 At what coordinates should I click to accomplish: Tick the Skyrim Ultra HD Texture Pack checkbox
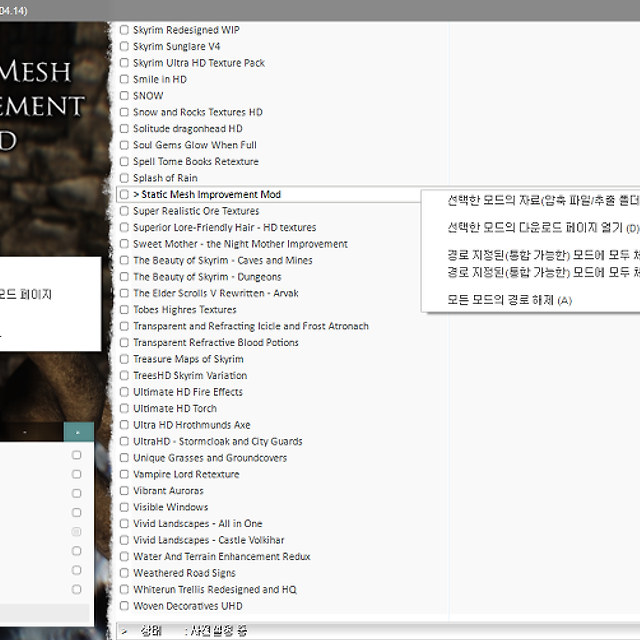tap(124, 63)
